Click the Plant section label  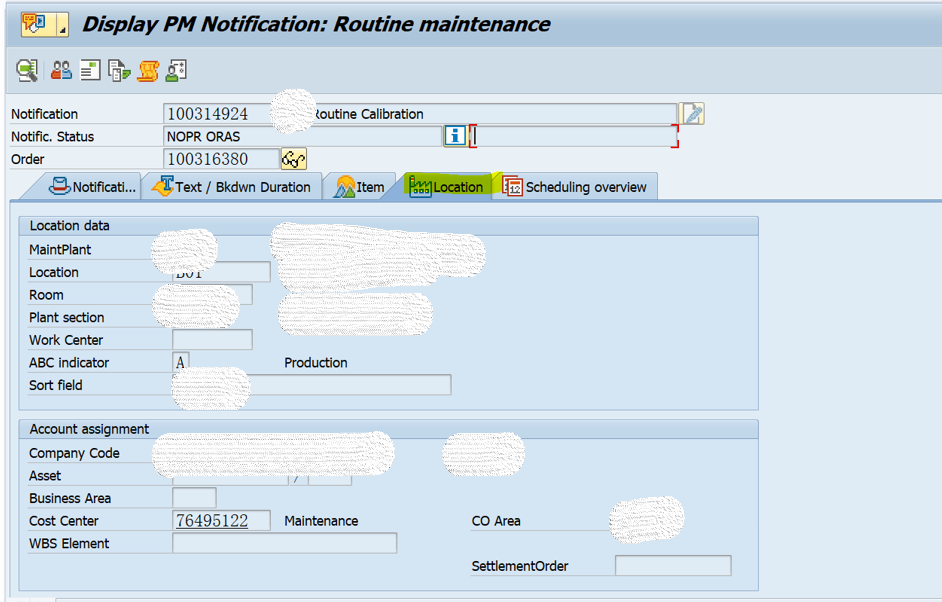click(x=67, y=317)
